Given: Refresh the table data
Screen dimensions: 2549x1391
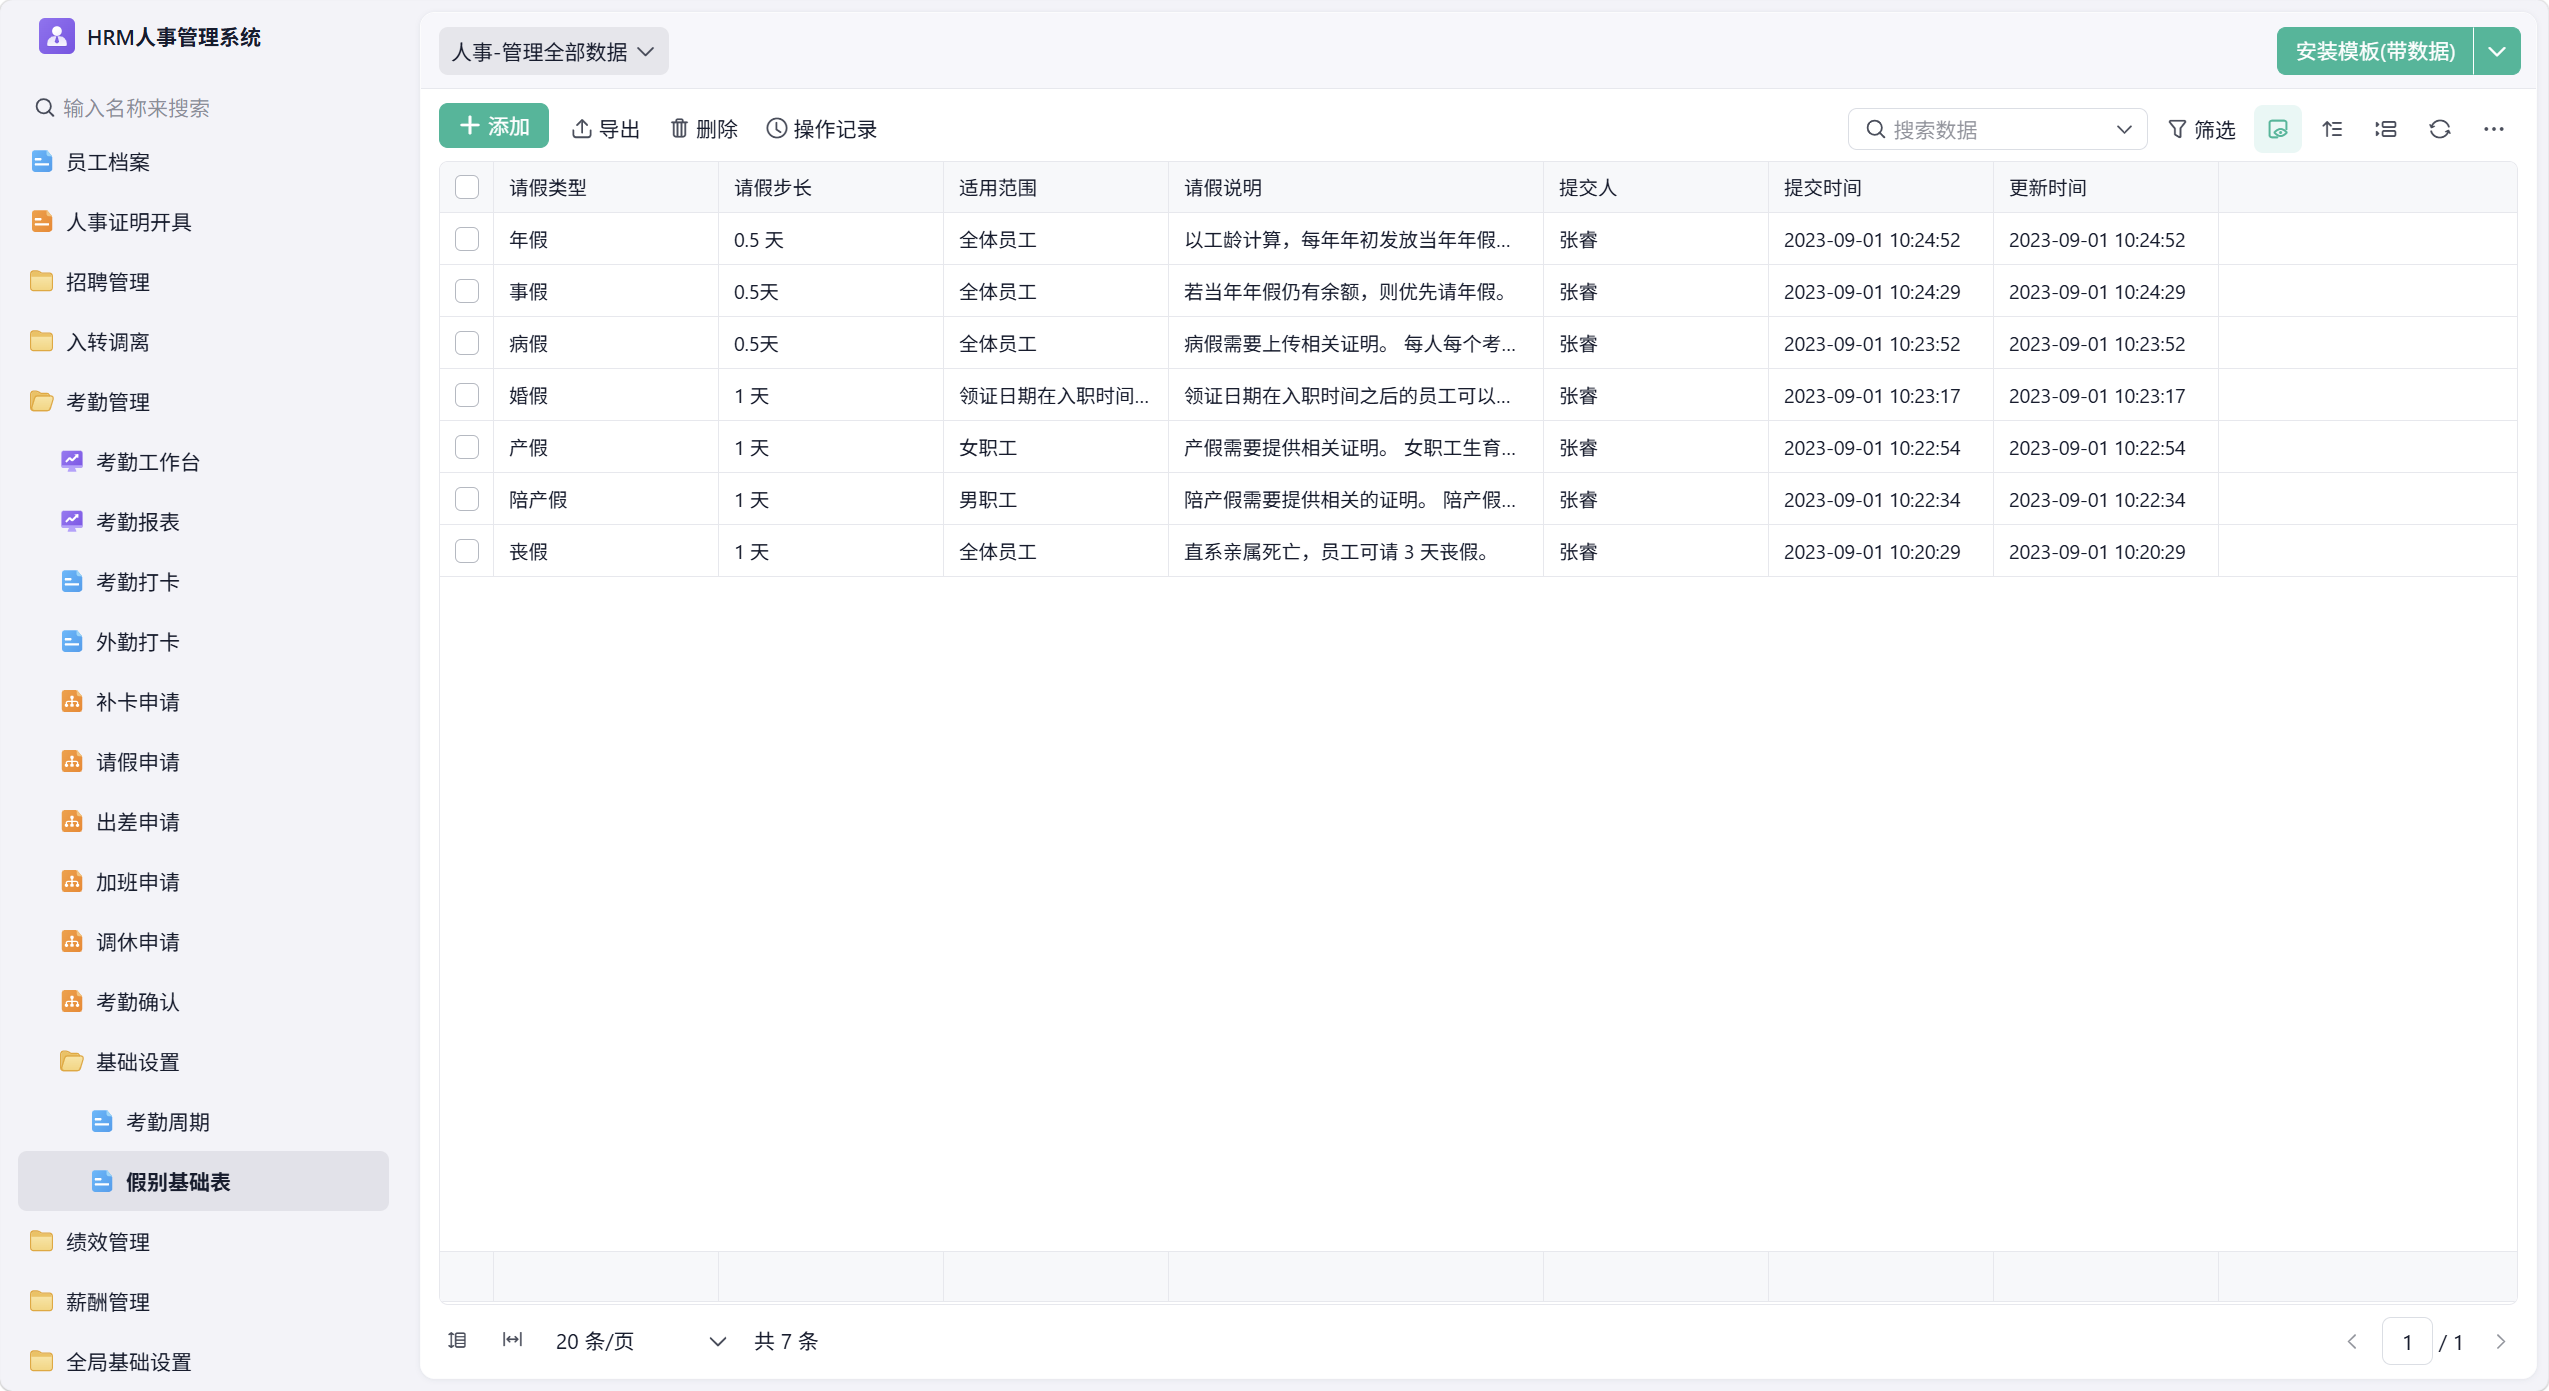Looking at the screenshot, I should click(x=2440, y=129).
